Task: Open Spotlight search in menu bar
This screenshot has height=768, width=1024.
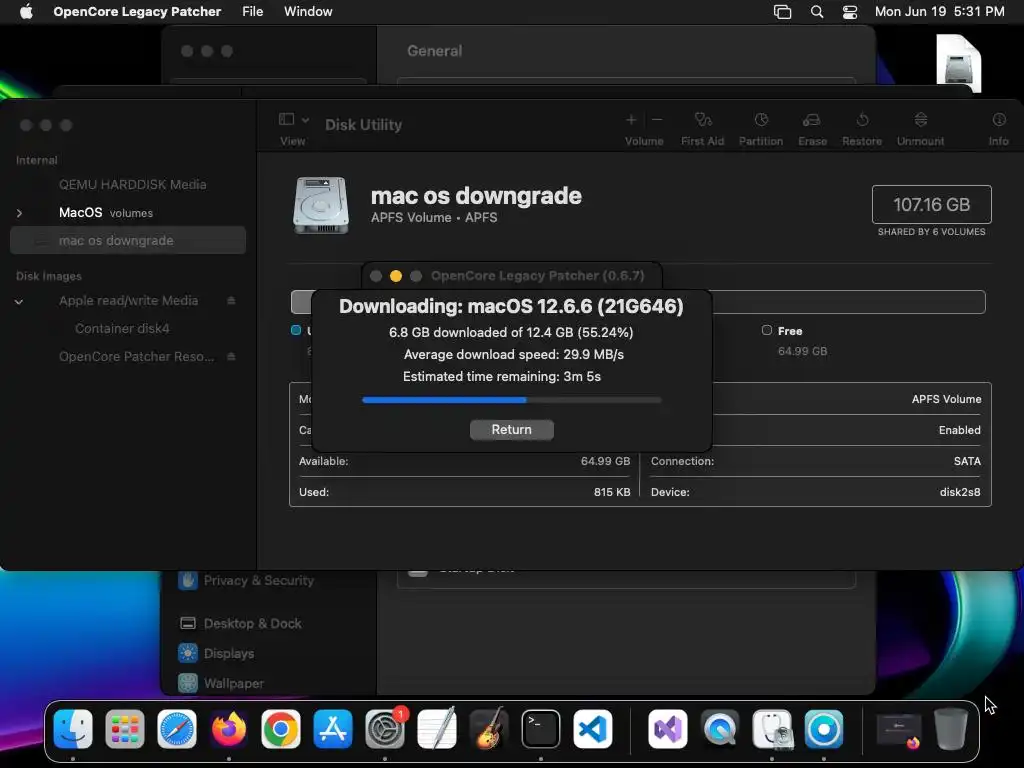Action: (x=816, y=12)
